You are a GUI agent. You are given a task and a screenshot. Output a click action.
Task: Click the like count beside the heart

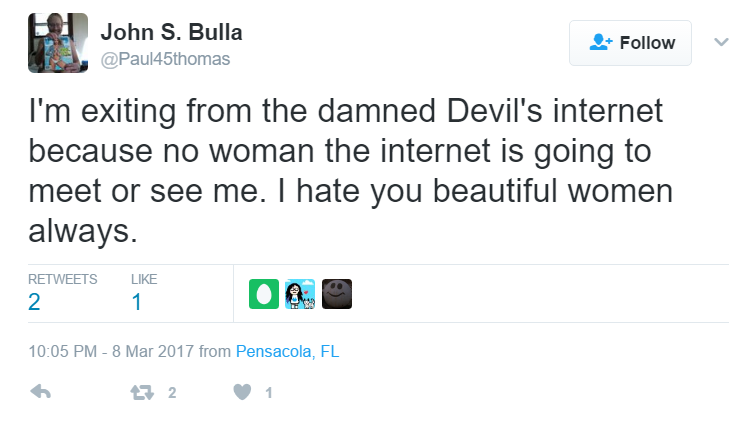click(x=269, y=393)
